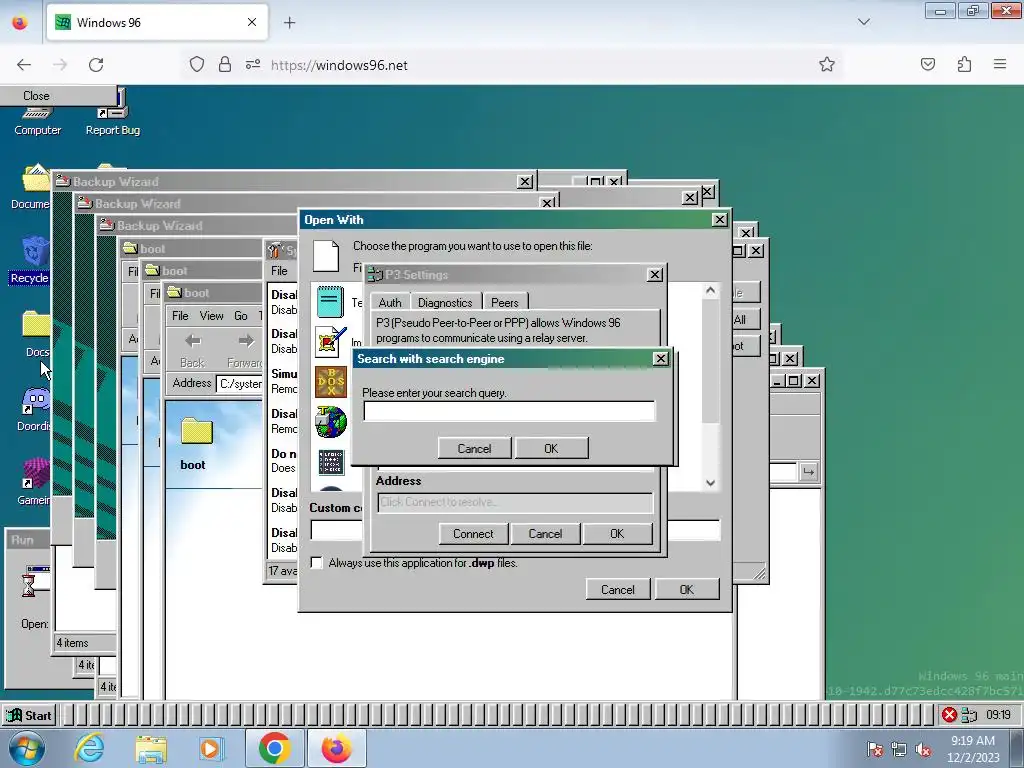Image resolution: width=1024 pixels, height=768 pixels.
Task: Click OK in the Open With dialog
Action: tap(686, 590)
